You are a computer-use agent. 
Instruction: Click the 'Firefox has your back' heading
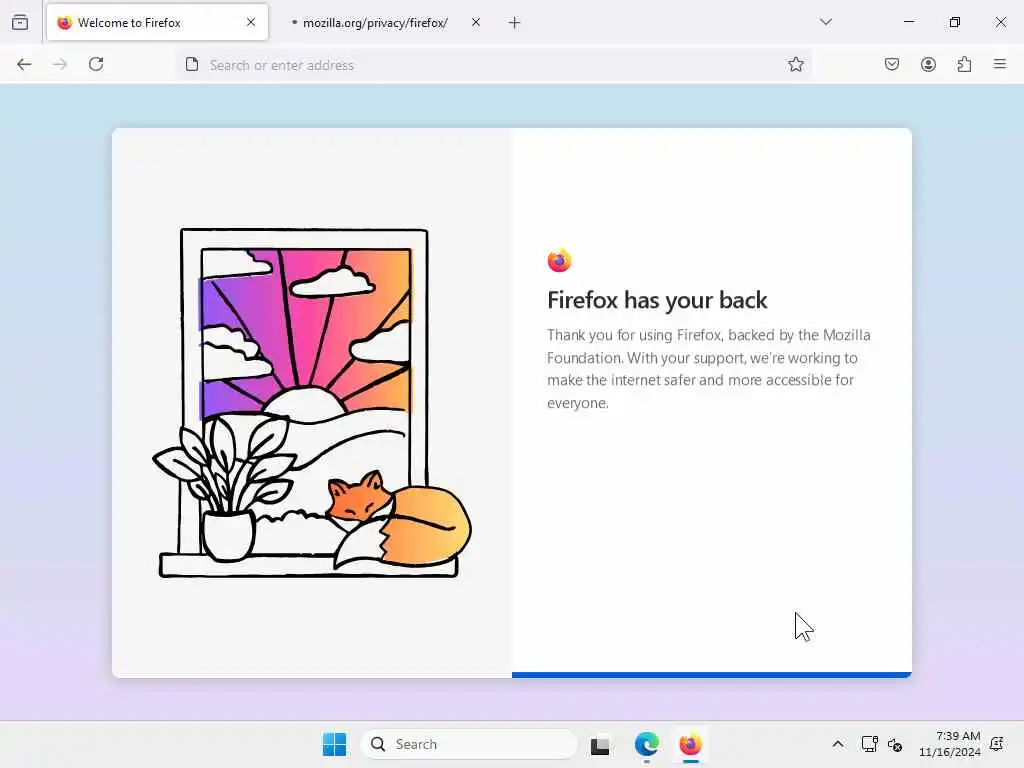pyautogui.click(x=657, y=300)
